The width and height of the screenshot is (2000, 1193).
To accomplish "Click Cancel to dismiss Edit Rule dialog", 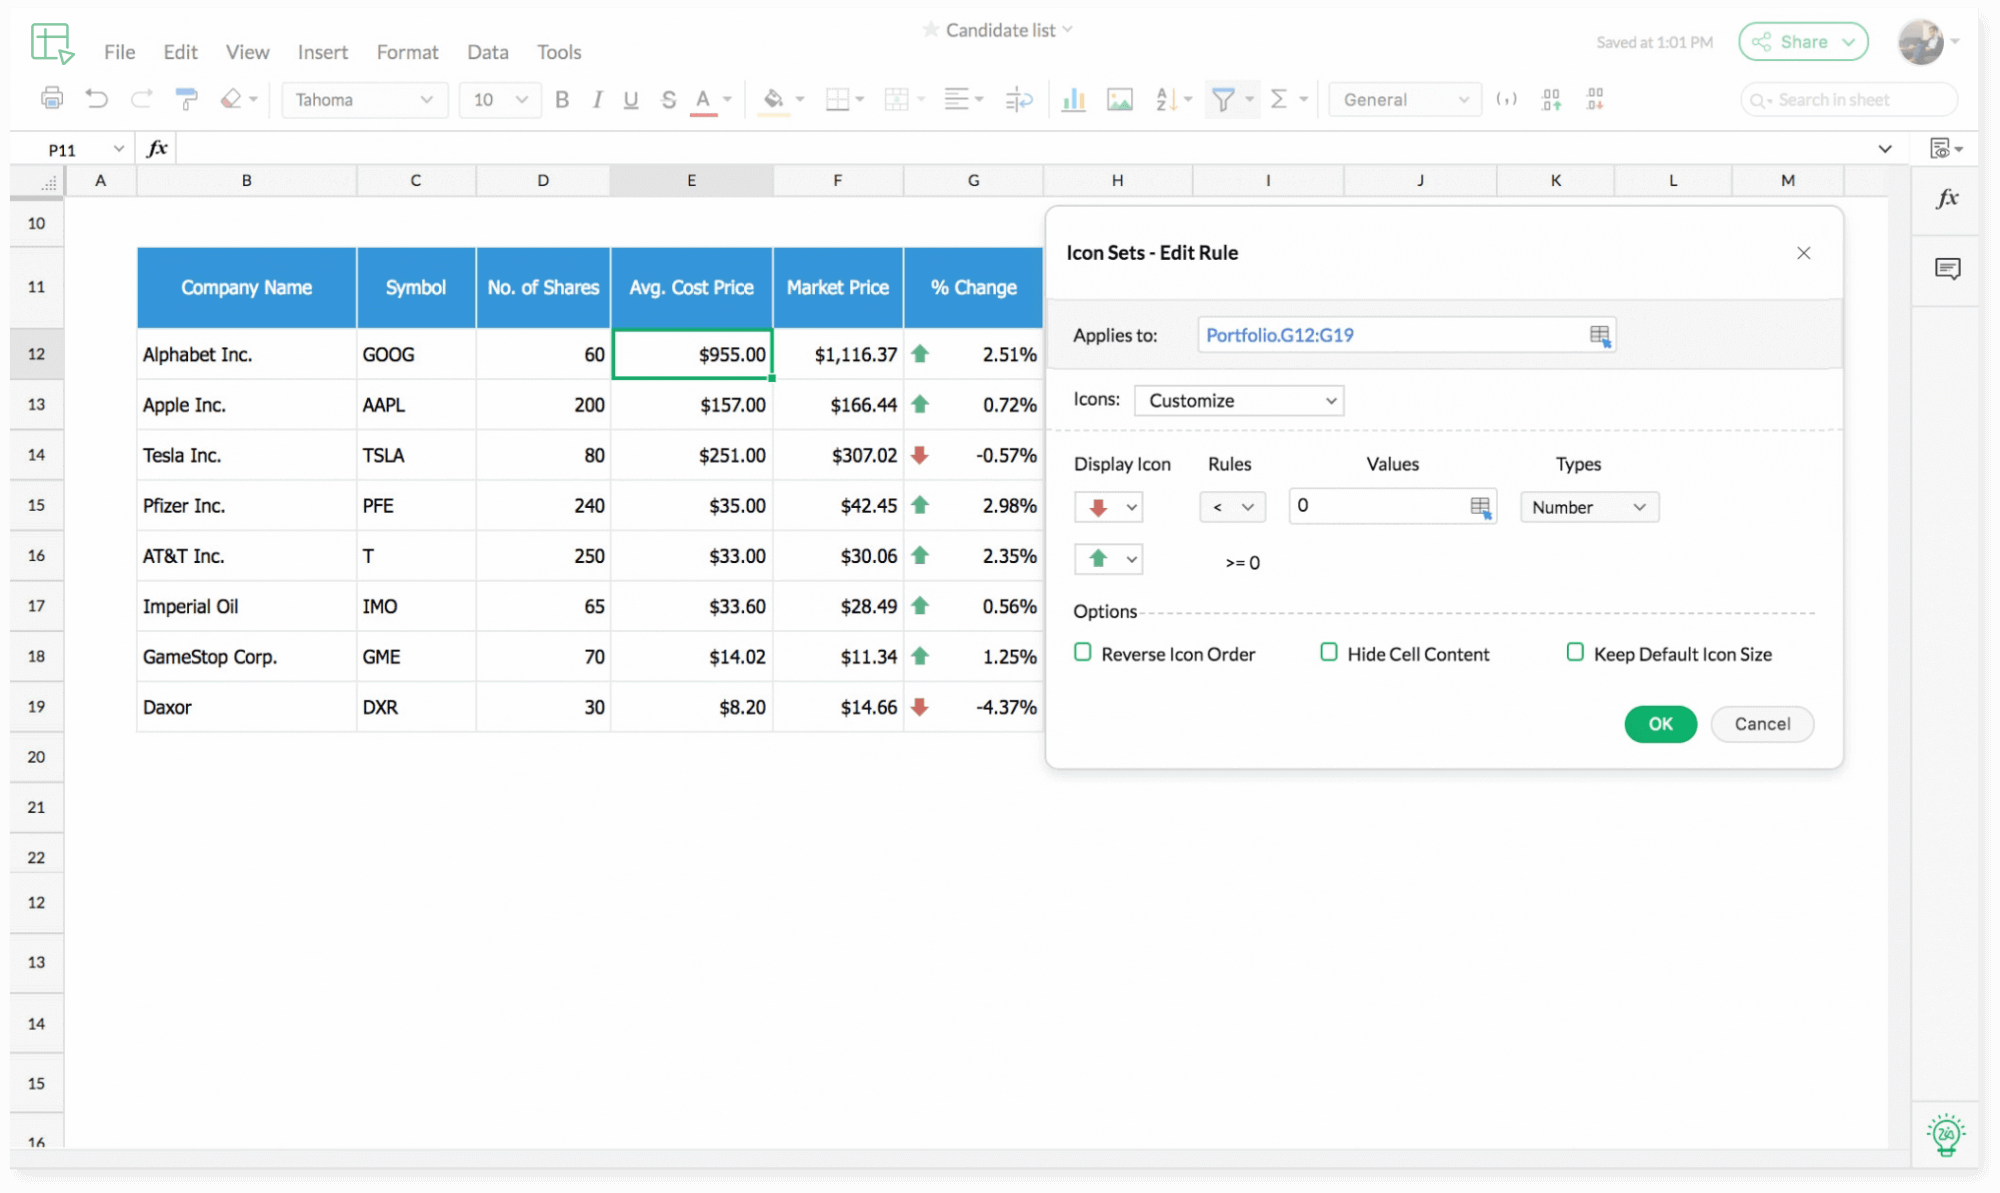I will (x=1760, y=723).
